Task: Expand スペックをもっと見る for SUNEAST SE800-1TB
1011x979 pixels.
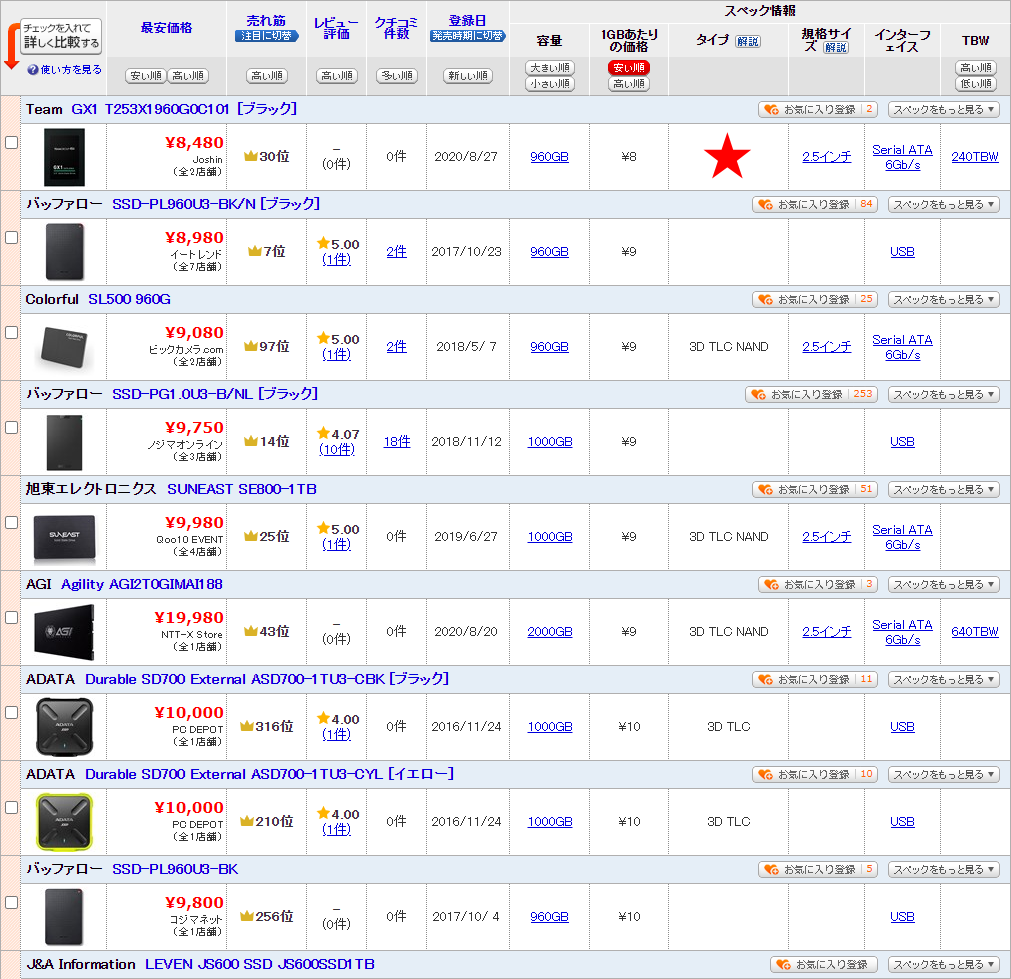Action: point(943,490)
